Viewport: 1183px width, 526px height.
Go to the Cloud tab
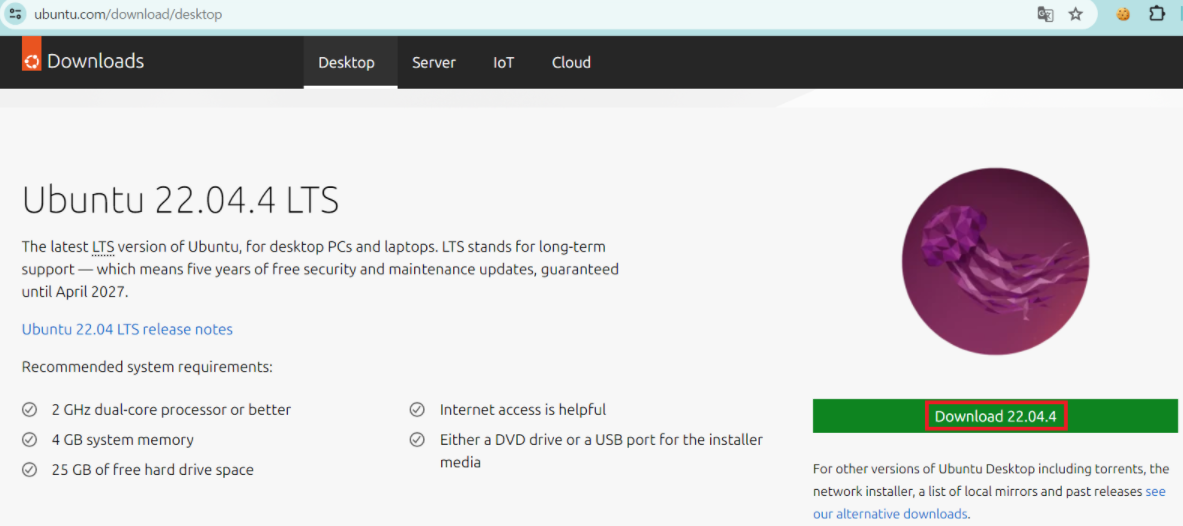(x=571, y=63)
